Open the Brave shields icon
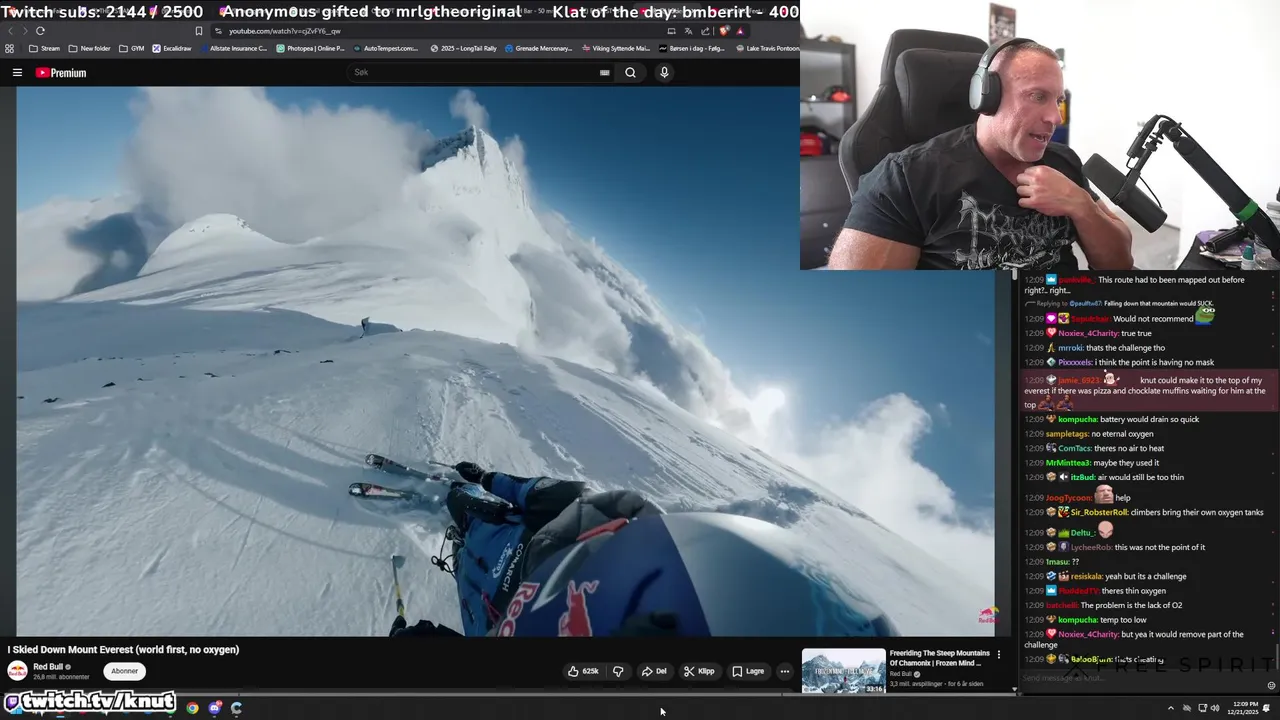The image size is (1280, 720). 724,31
